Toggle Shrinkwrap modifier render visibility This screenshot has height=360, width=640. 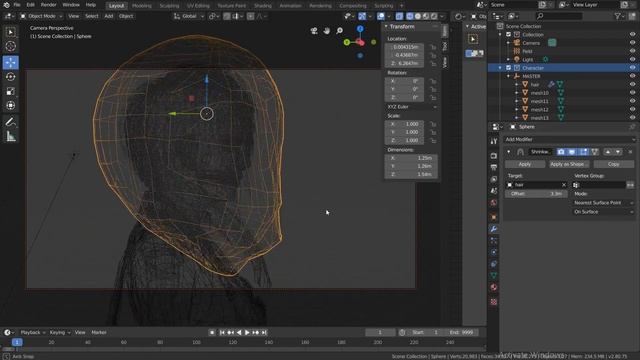[561, 152]
